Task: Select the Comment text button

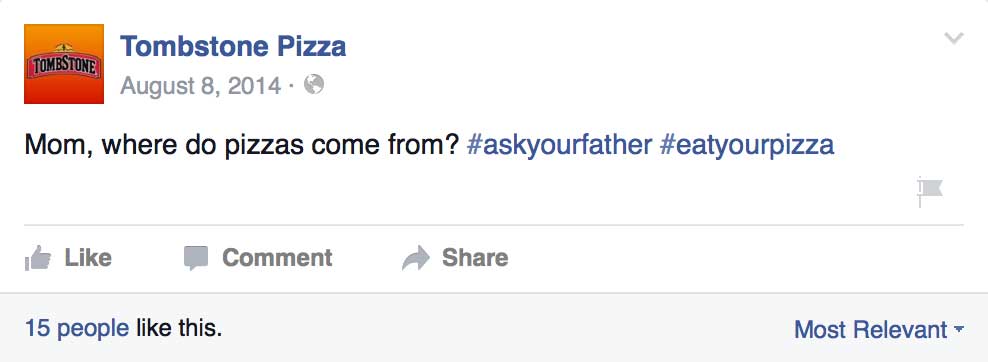Action: click(x=277, y=257)
